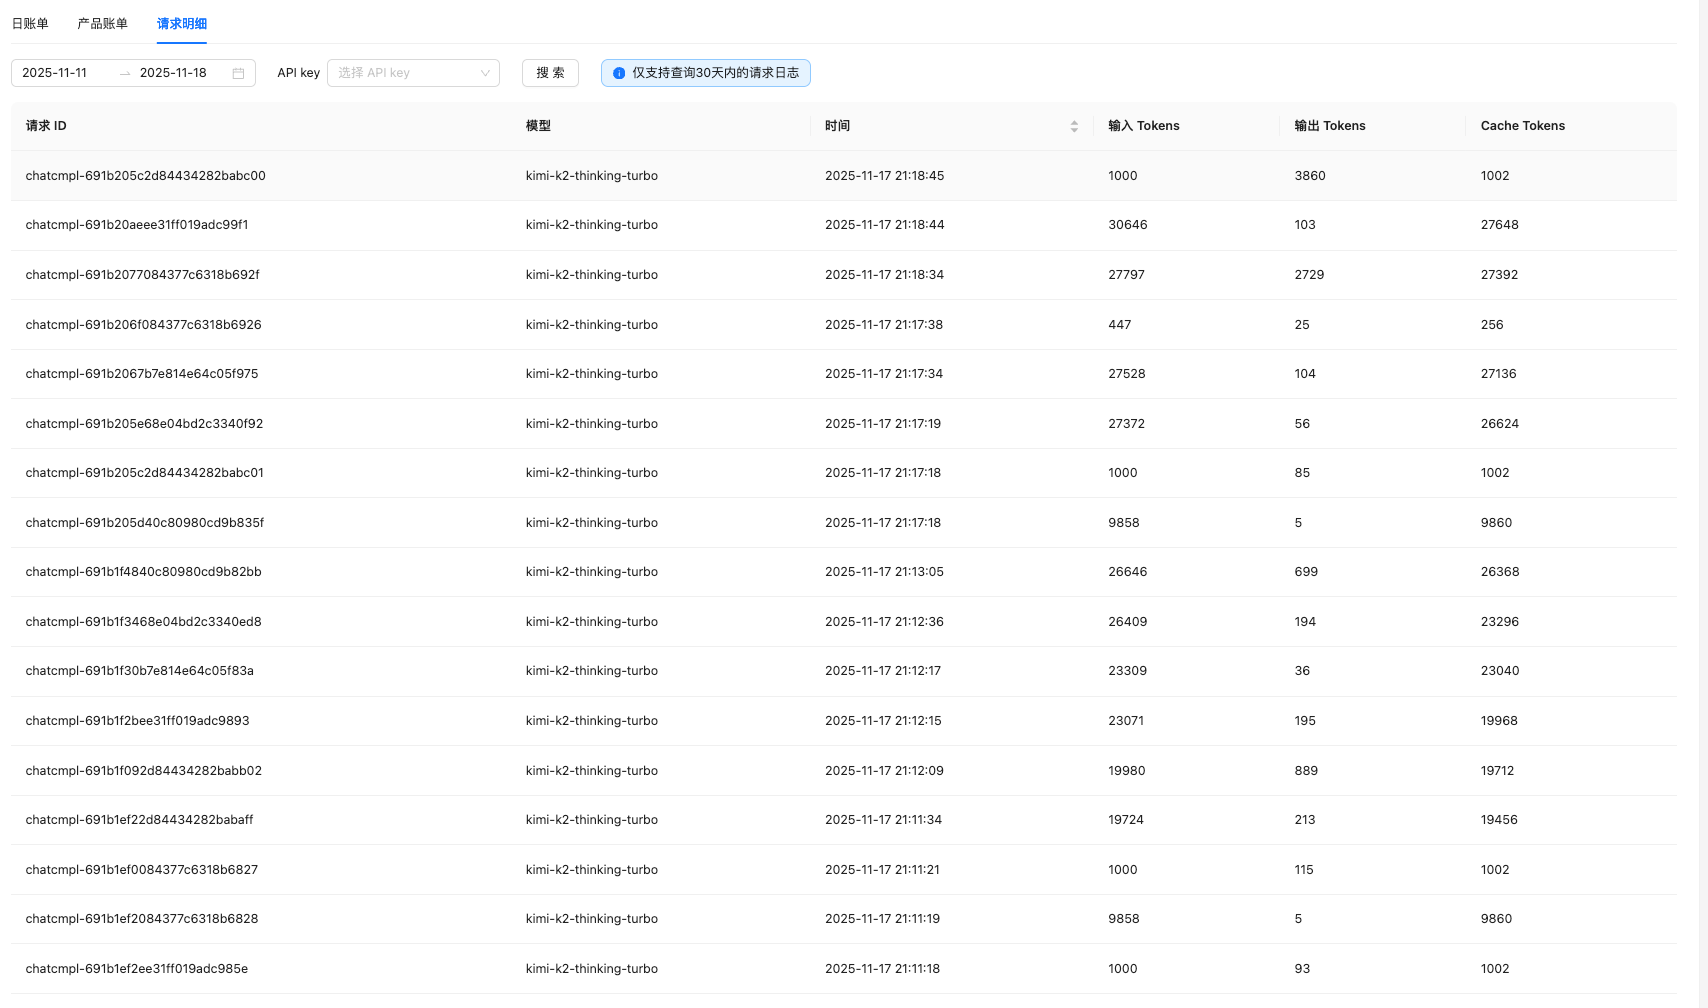
Task: Select the 请求明细 tab
Action: point(181,23)
